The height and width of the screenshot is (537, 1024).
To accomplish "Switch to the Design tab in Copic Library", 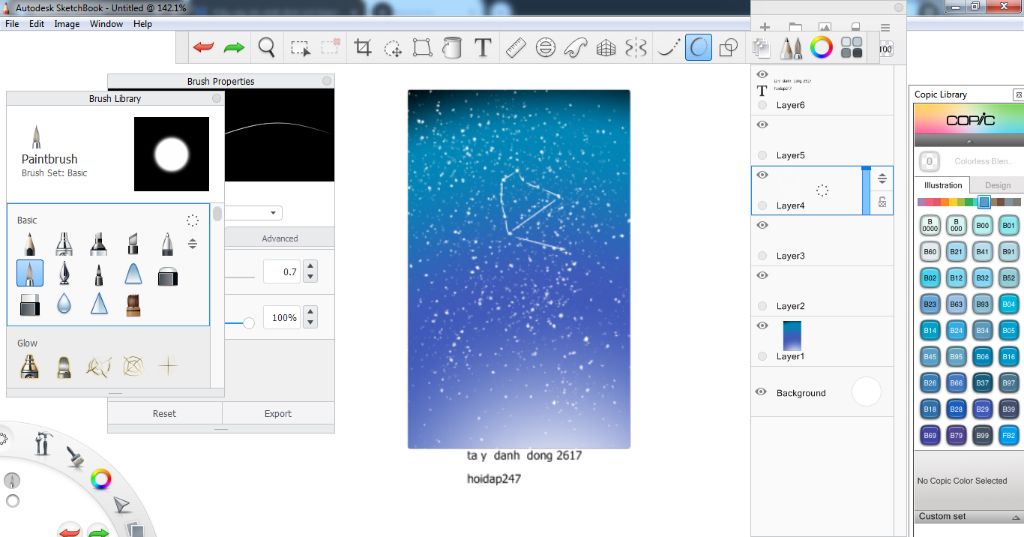I will click(997, 186).
